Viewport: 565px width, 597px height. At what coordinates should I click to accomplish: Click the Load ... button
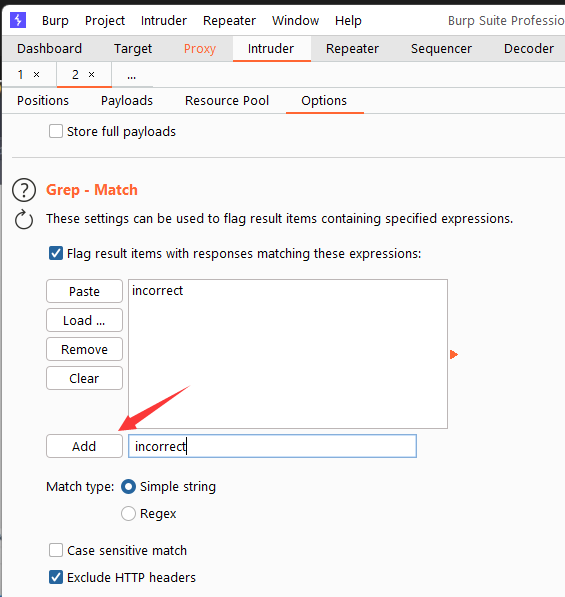pos(85,320)
